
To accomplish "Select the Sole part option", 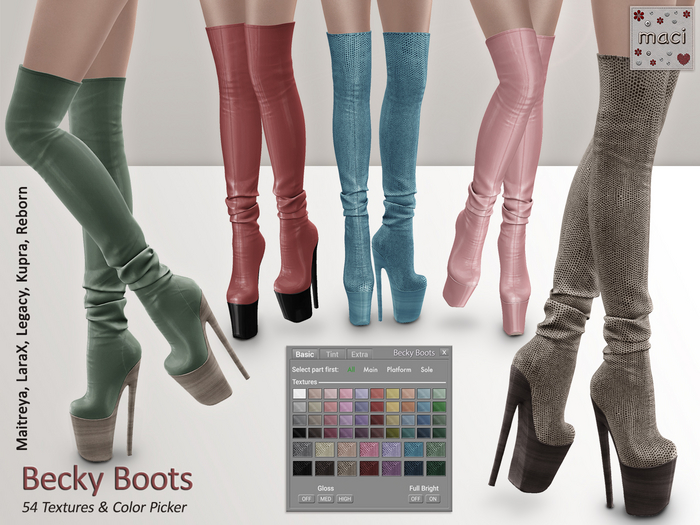I will [x=427, y=370].
